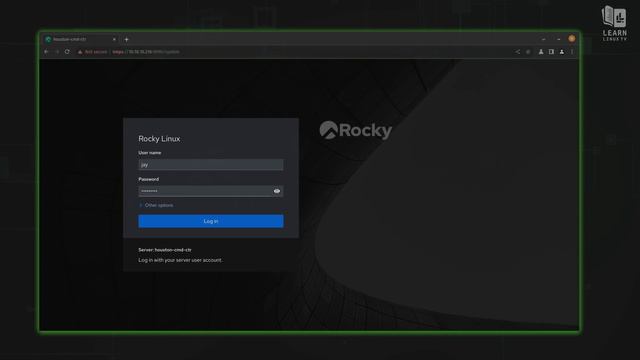Click the User name input field

click(x=211, y=164)
